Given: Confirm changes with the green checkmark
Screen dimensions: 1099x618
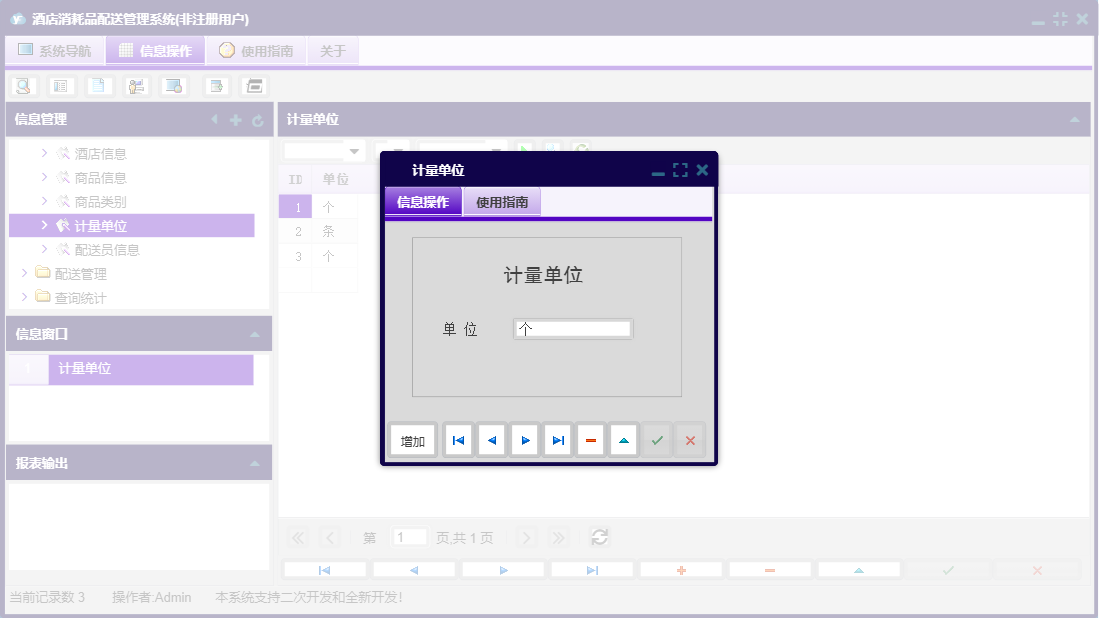Looking at the screenshot, I should (x=656, y=439).
